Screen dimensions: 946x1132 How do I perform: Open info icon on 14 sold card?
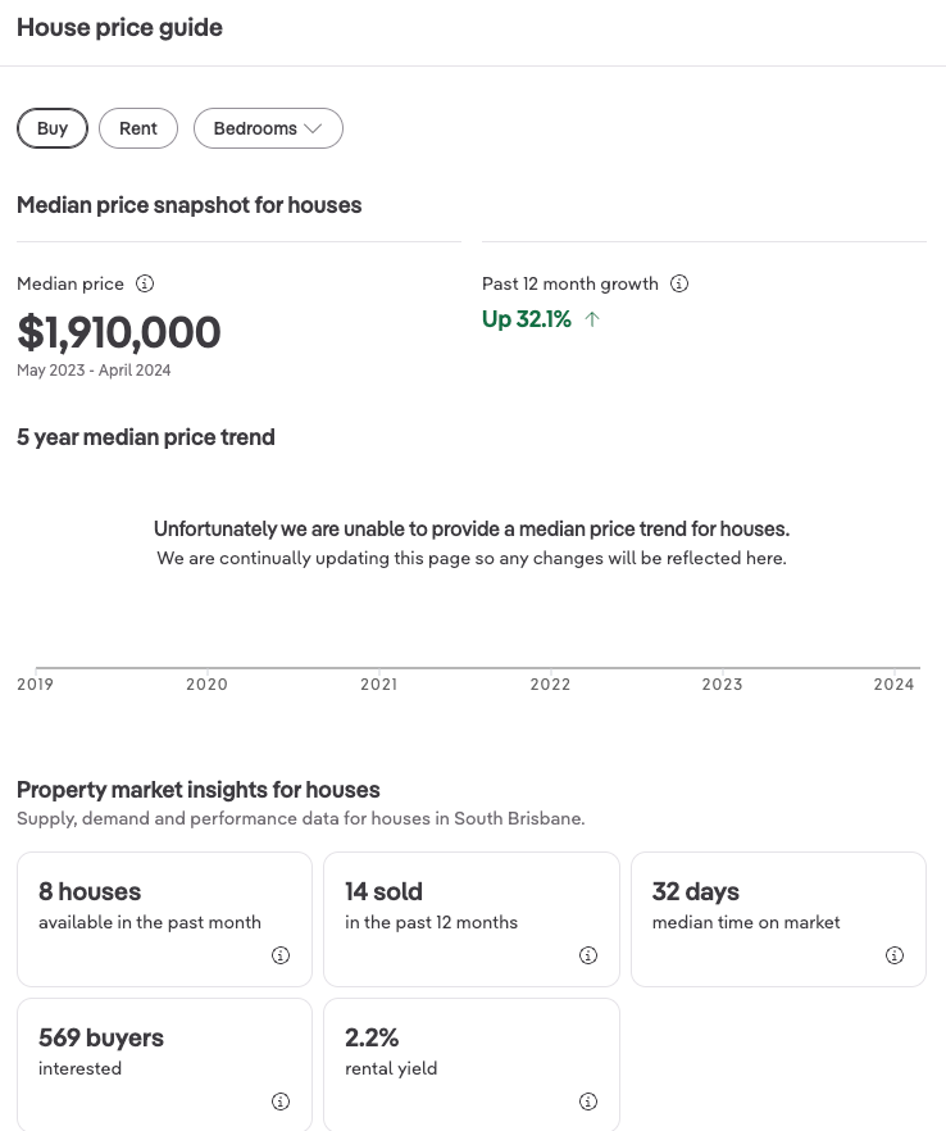tap(588, 955)
